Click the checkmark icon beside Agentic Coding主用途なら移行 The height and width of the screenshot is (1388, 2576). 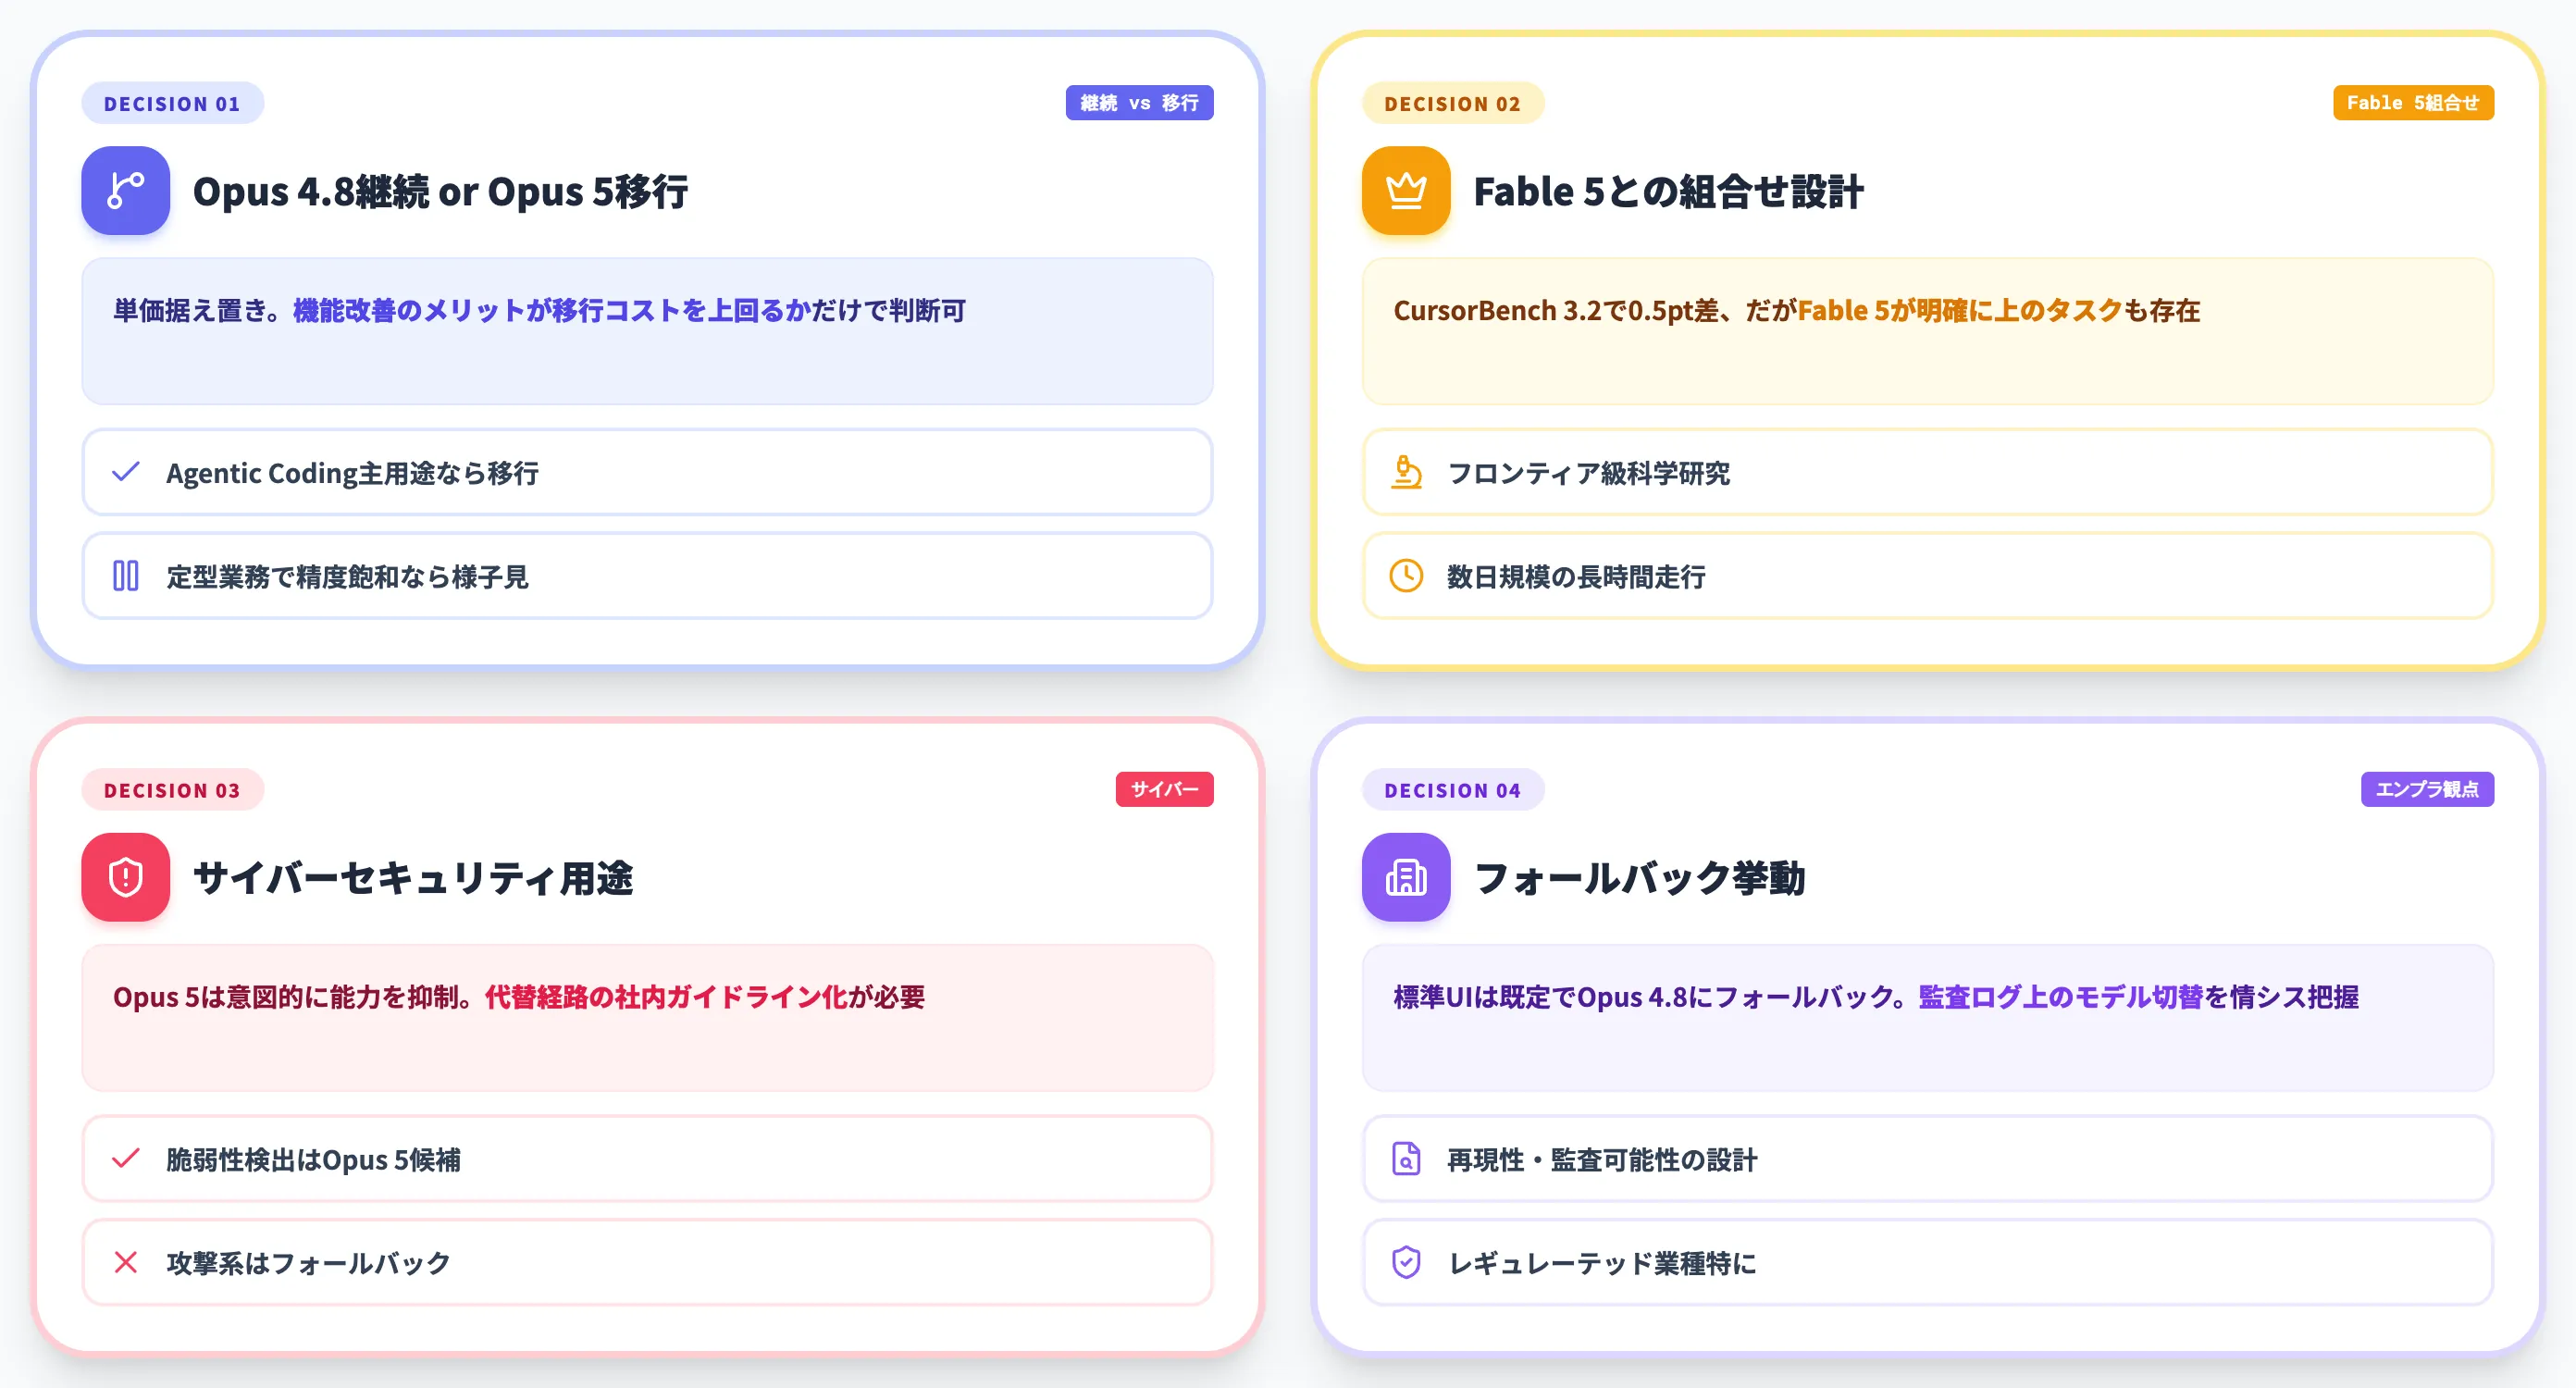[x=126, y=472]
